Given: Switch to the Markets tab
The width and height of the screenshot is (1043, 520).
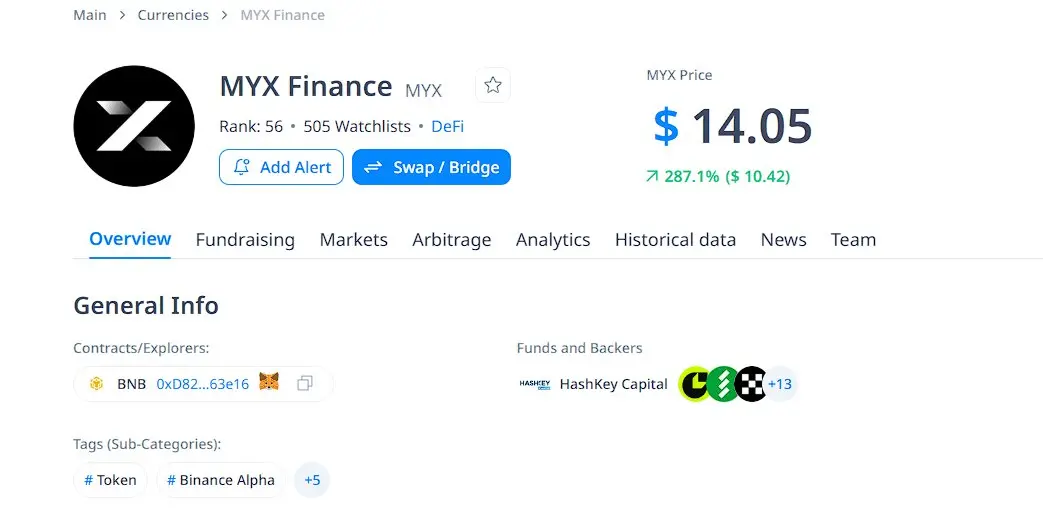Looking at the screenshot, I should [x=354, y=239].
